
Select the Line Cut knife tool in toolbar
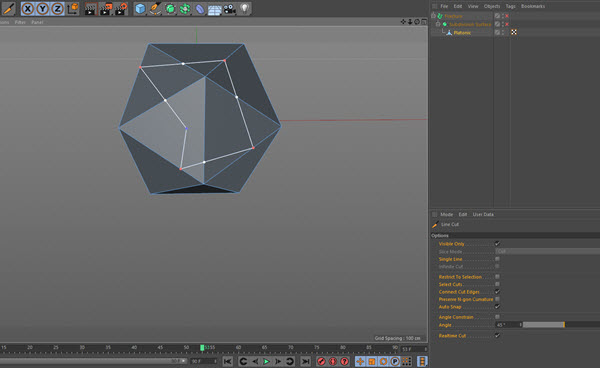(x=8, y=8)
